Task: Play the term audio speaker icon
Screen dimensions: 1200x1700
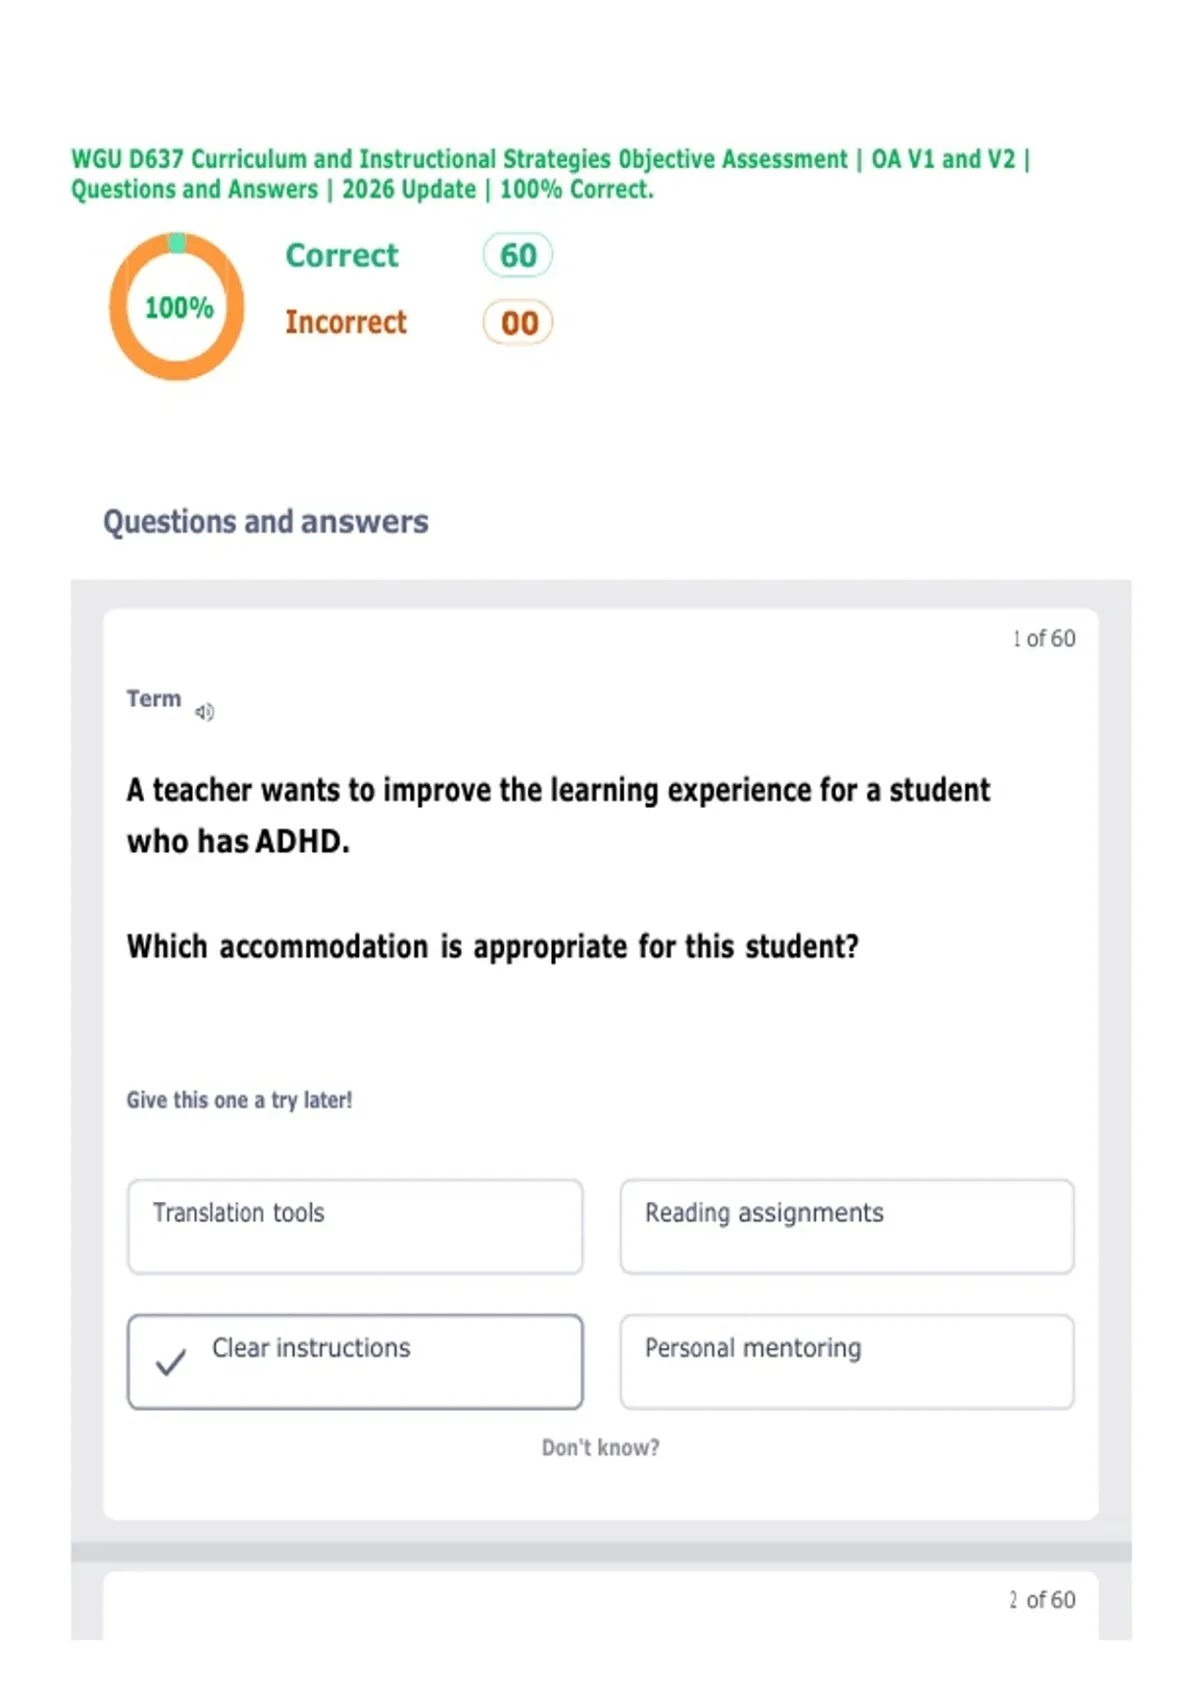Action: [x=204, y=712]
